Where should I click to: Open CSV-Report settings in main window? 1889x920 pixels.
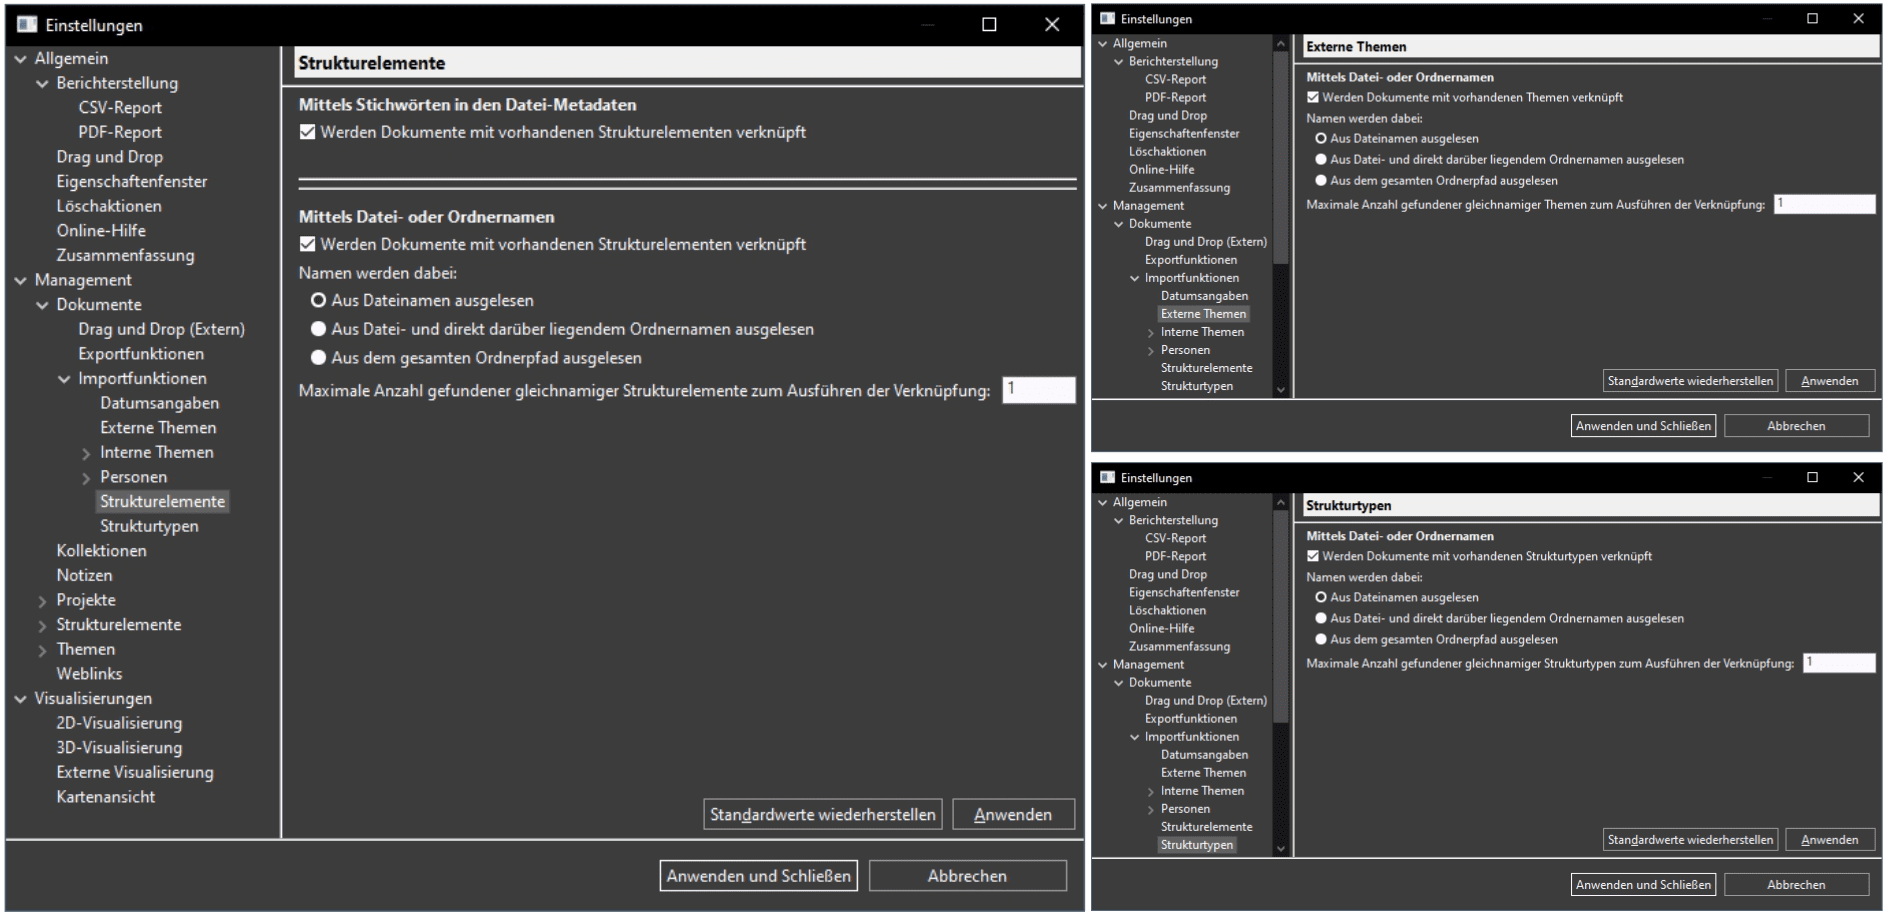[120, 107]
